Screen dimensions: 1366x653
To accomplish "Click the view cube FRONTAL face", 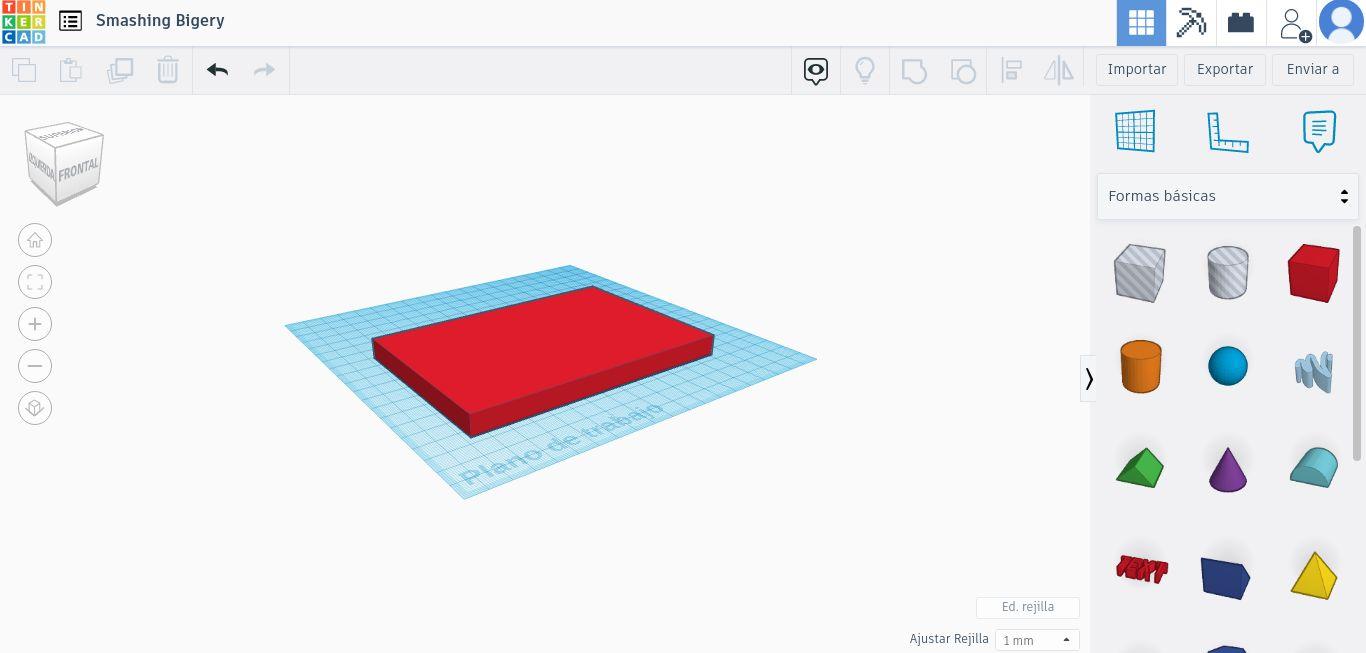I will click(x=79, y=170).
